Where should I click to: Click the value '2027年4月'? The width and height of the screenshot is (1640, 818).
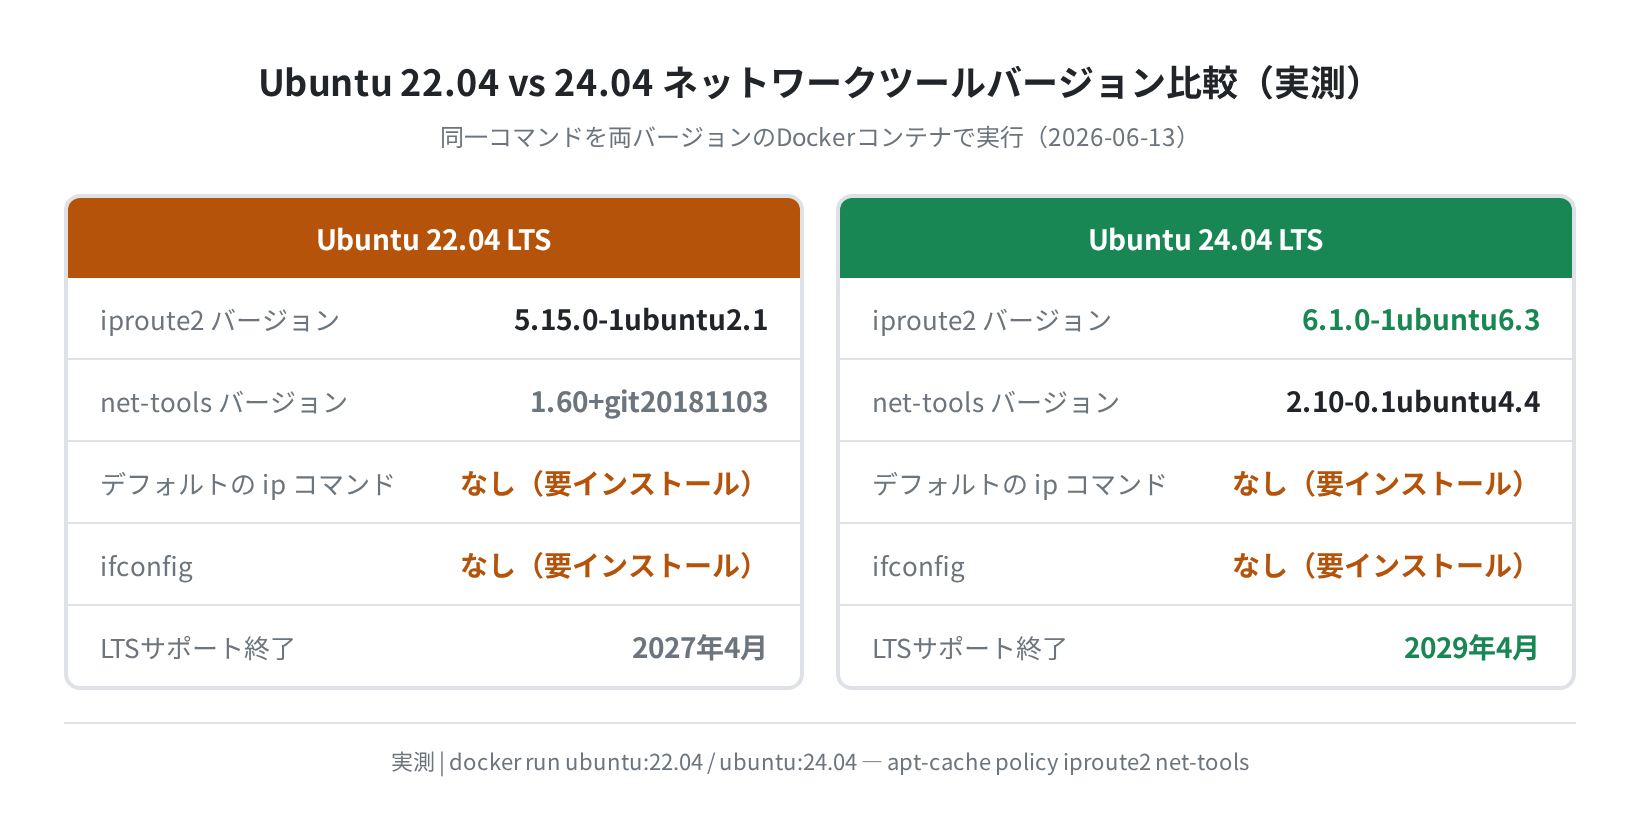point(699,648)
